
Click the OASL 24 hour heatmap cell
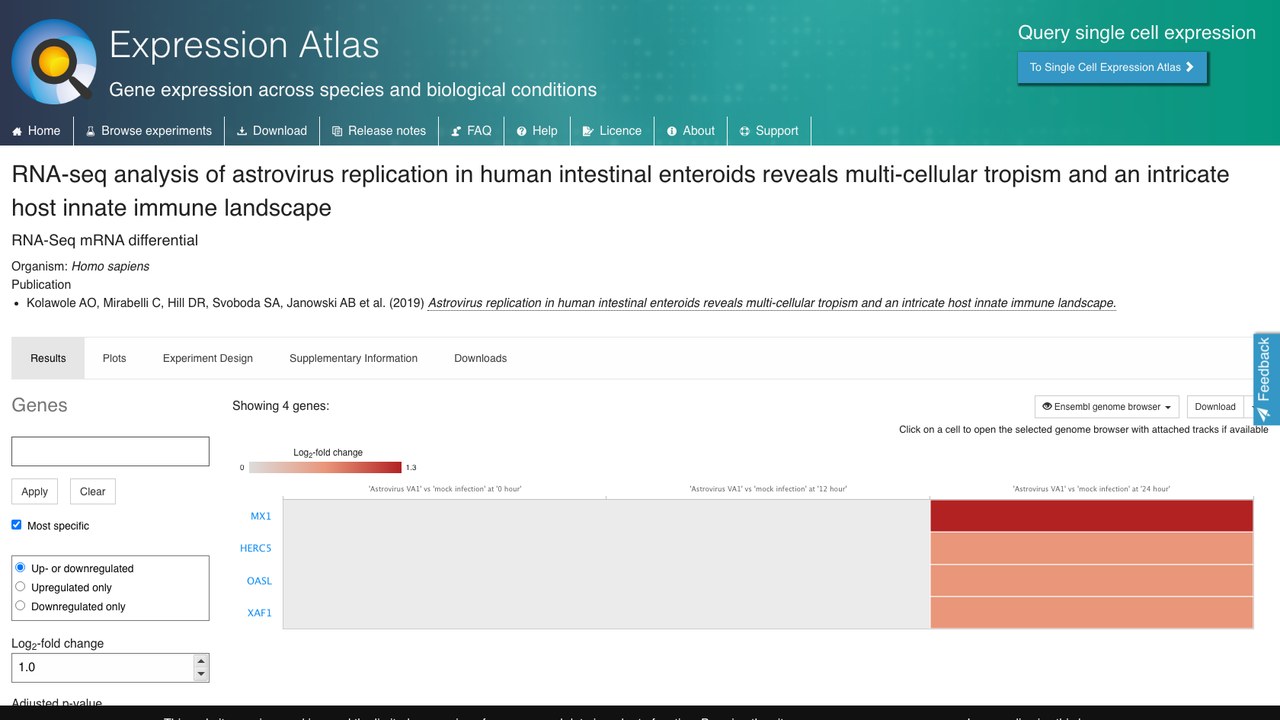pos(1091,581)
